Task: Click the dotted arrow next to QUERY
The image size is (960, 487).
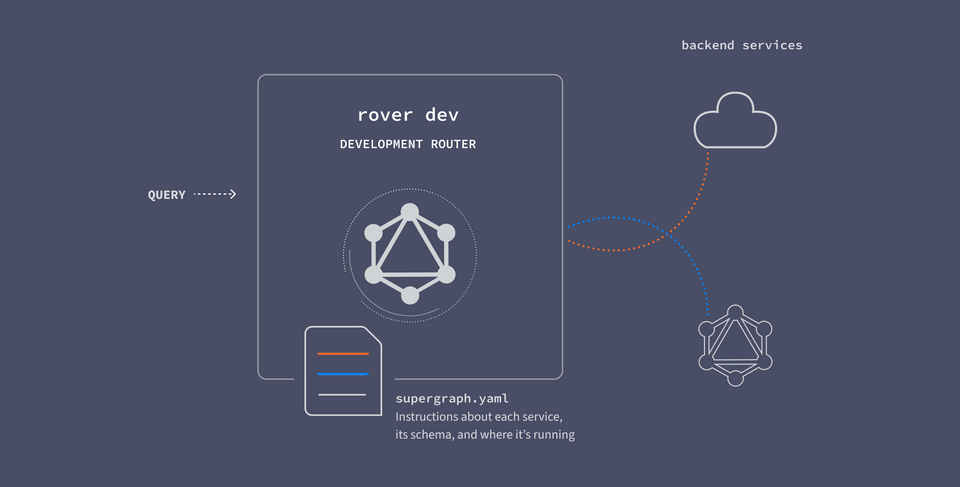Action: (215, 194)
